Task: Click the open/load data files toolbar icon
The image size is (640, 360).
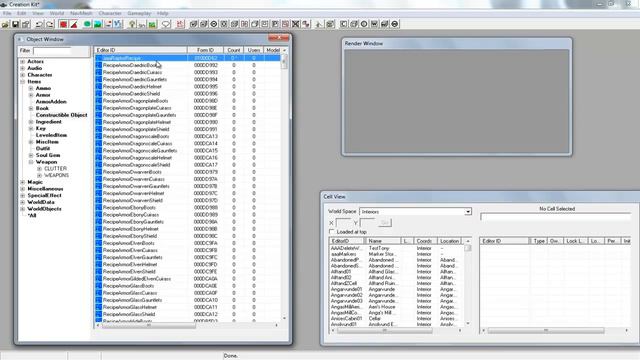Action: (5, 24)
